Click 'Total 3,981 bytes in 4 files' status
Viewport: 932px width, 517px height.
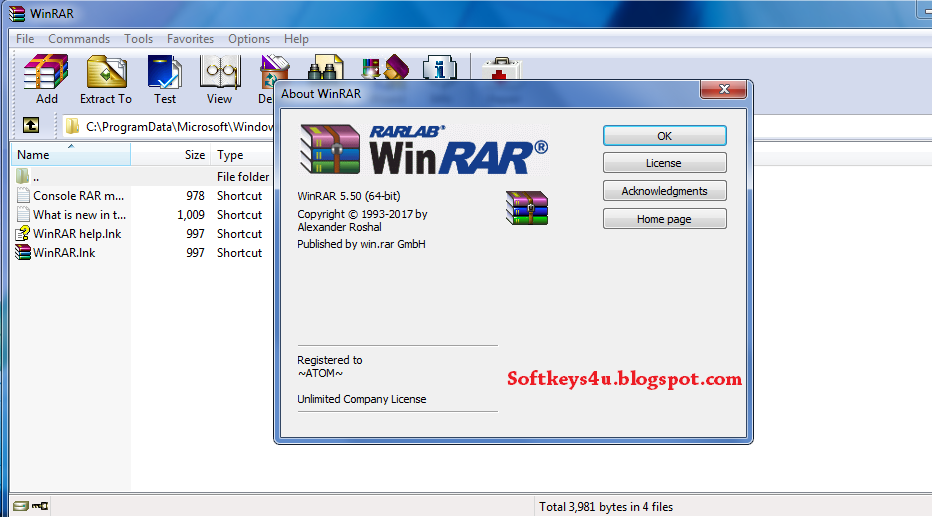click(606, 506)
